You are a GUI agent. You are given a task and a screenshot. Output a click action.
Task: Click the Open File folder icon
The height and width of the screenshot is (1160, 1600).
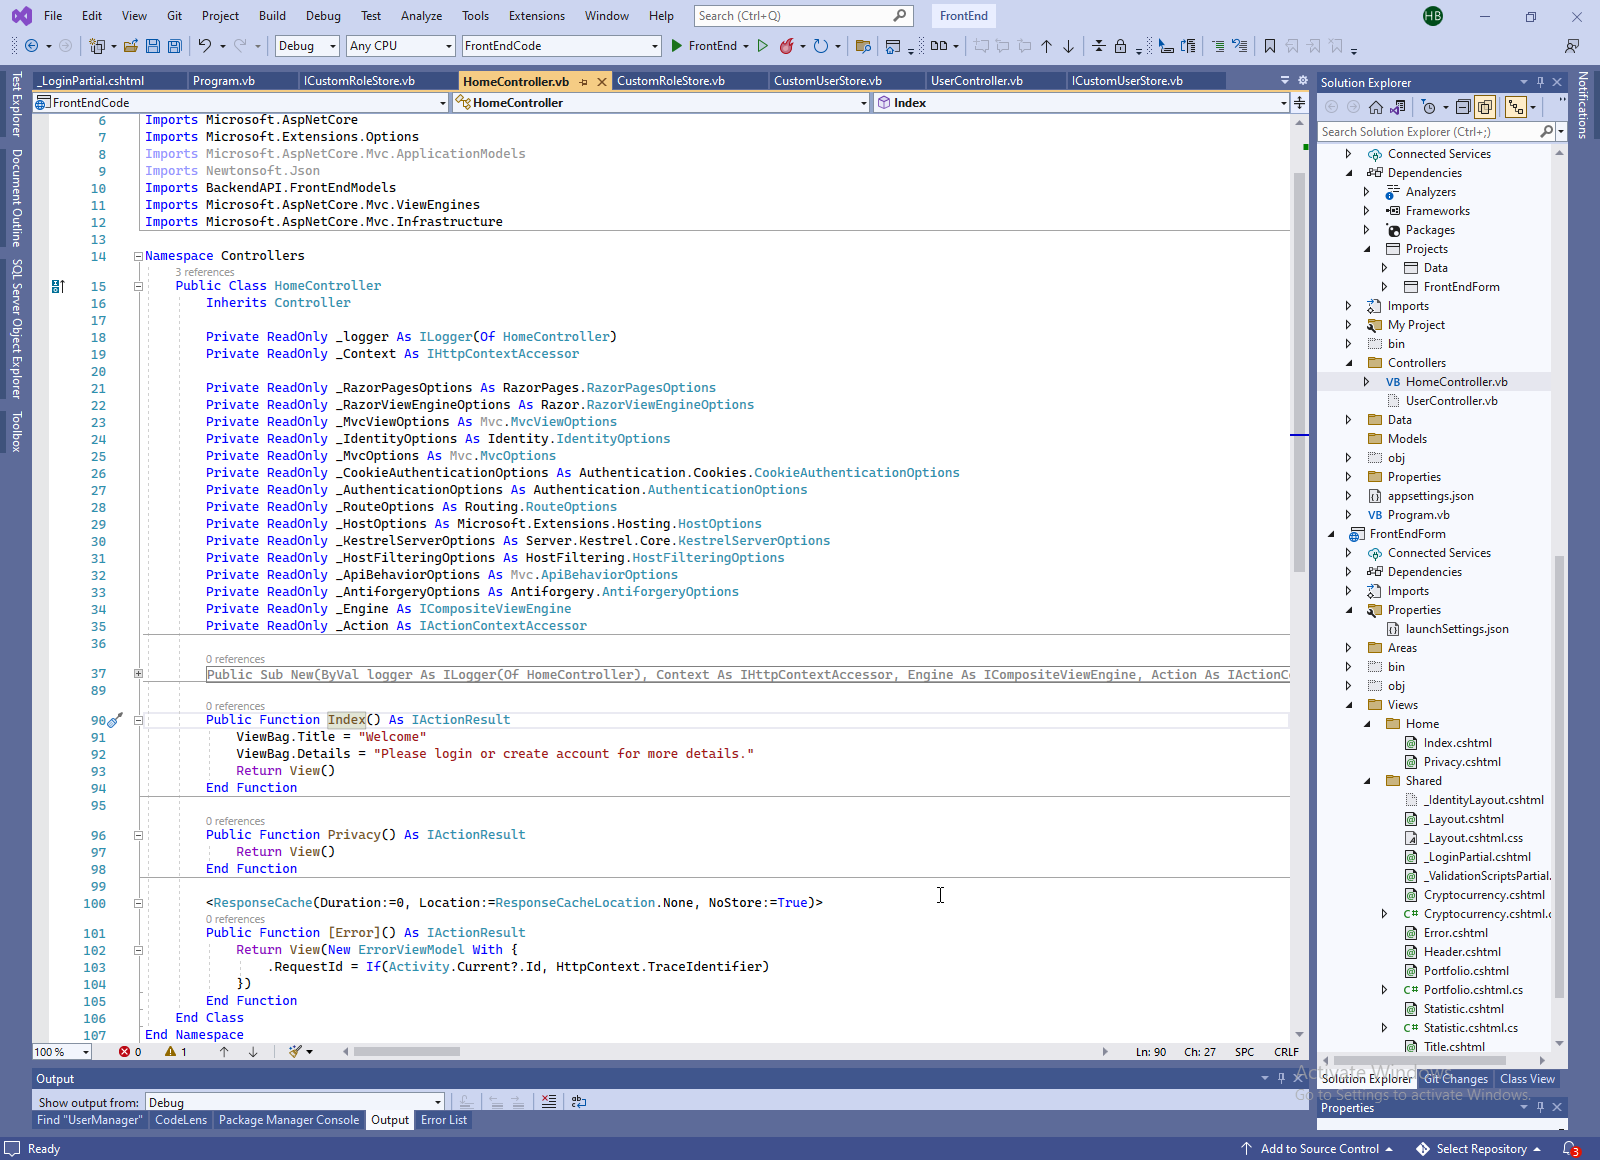click(x=131, y=46)
